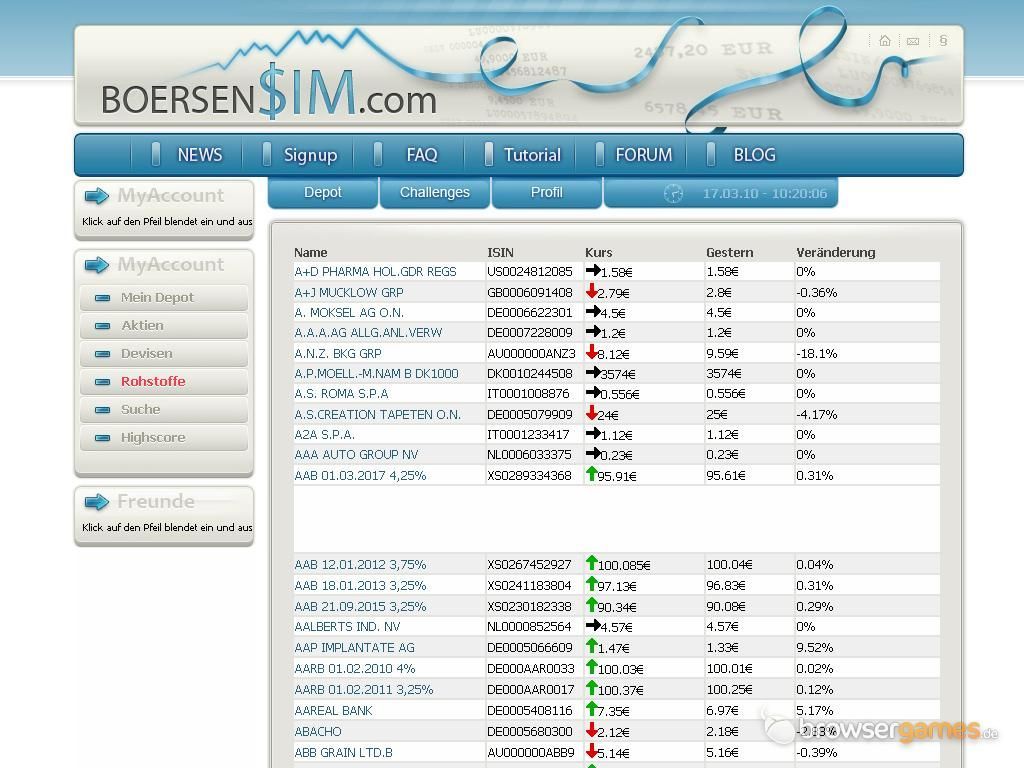Open the FAQ navigation item
The height and width of the screenshot is (768, 1024).
[422, 155]
